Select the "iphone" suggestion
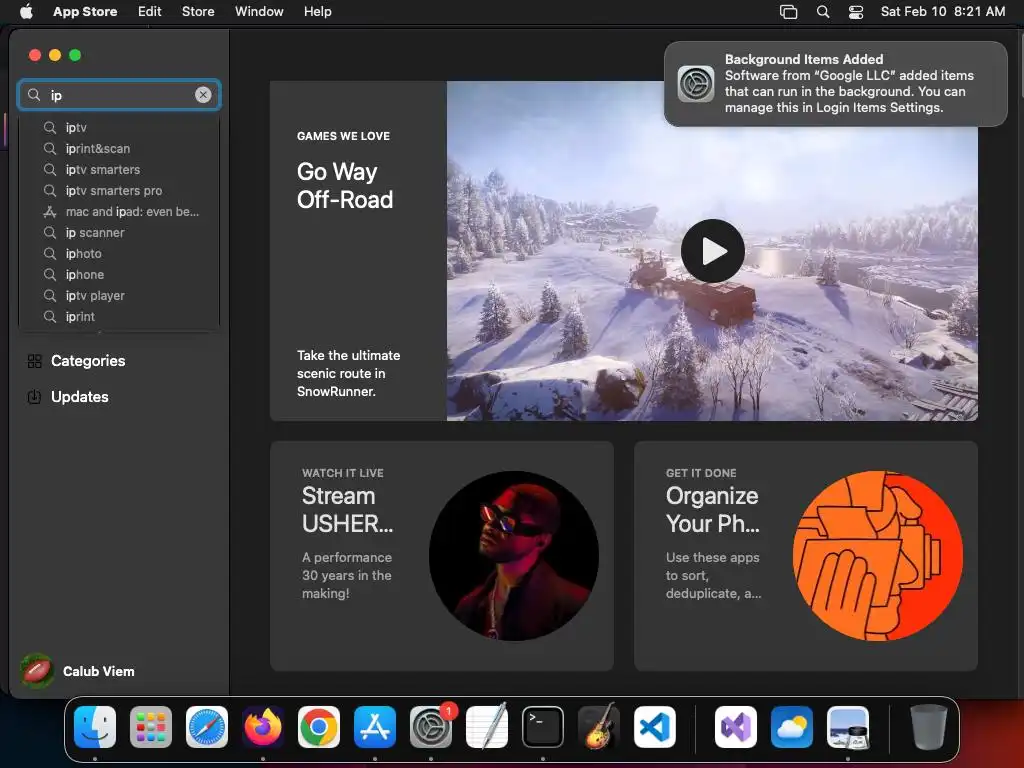This screenshot has height=768, width=1024. (x=119, y=274)
